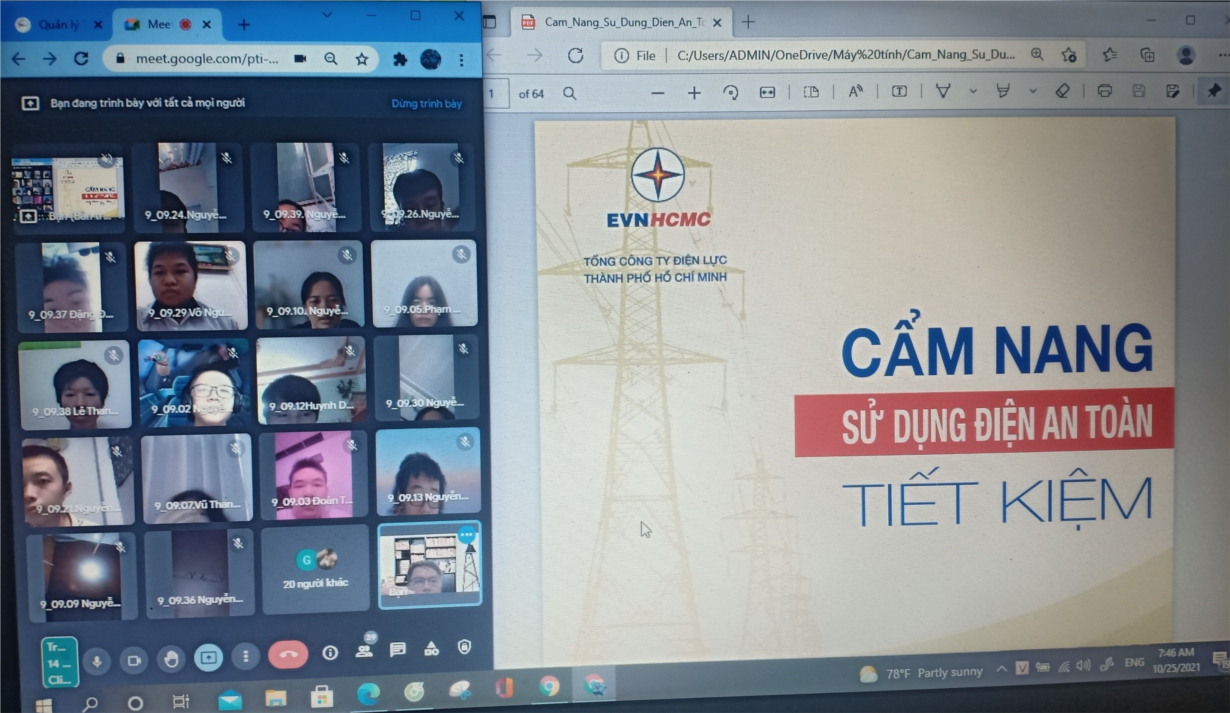Toggle the pin PDF toolbar button

[1214, 91]
